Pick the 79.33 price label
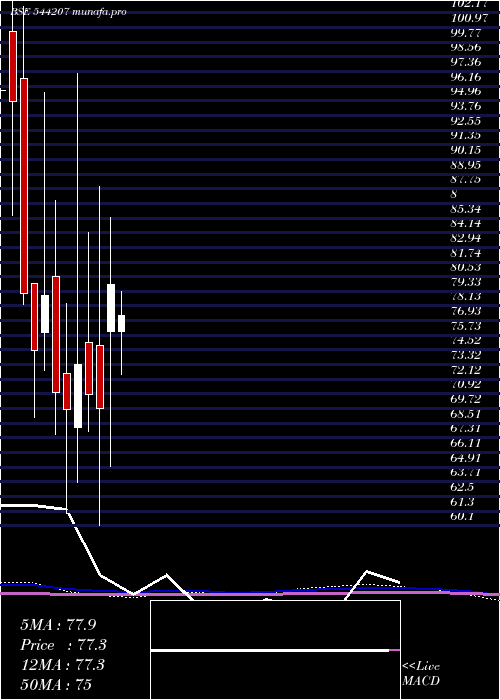 (466, 282)
